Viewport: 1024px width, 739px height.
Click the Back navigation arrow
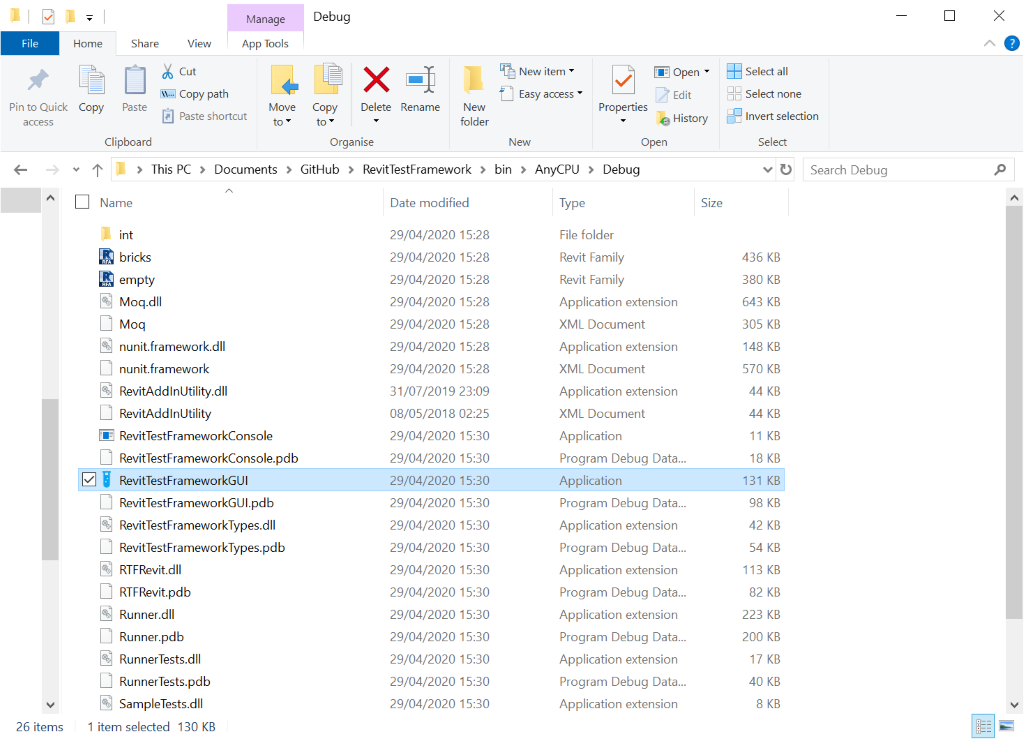point(21,170)
